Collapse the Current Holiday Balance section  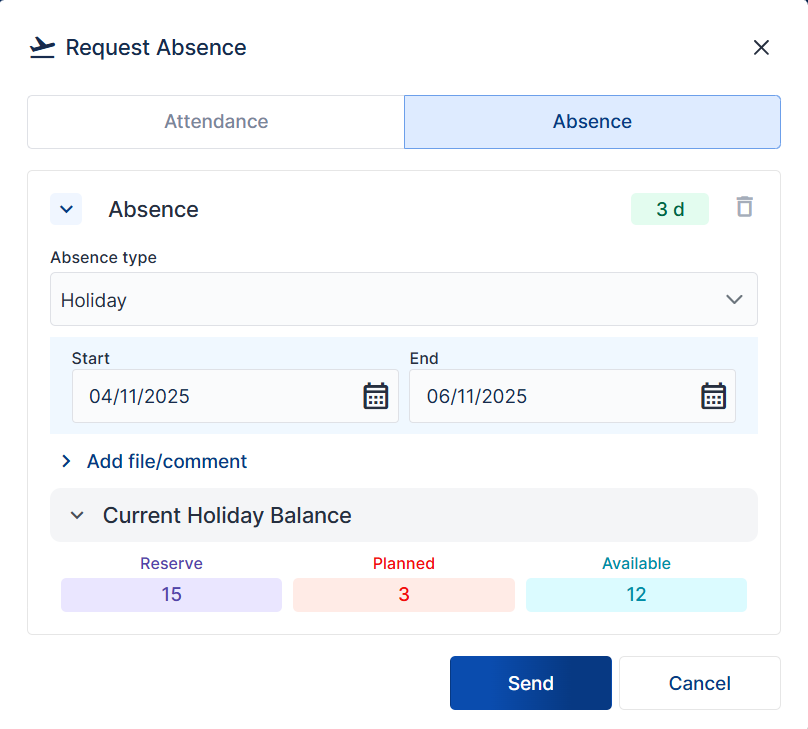225,515
